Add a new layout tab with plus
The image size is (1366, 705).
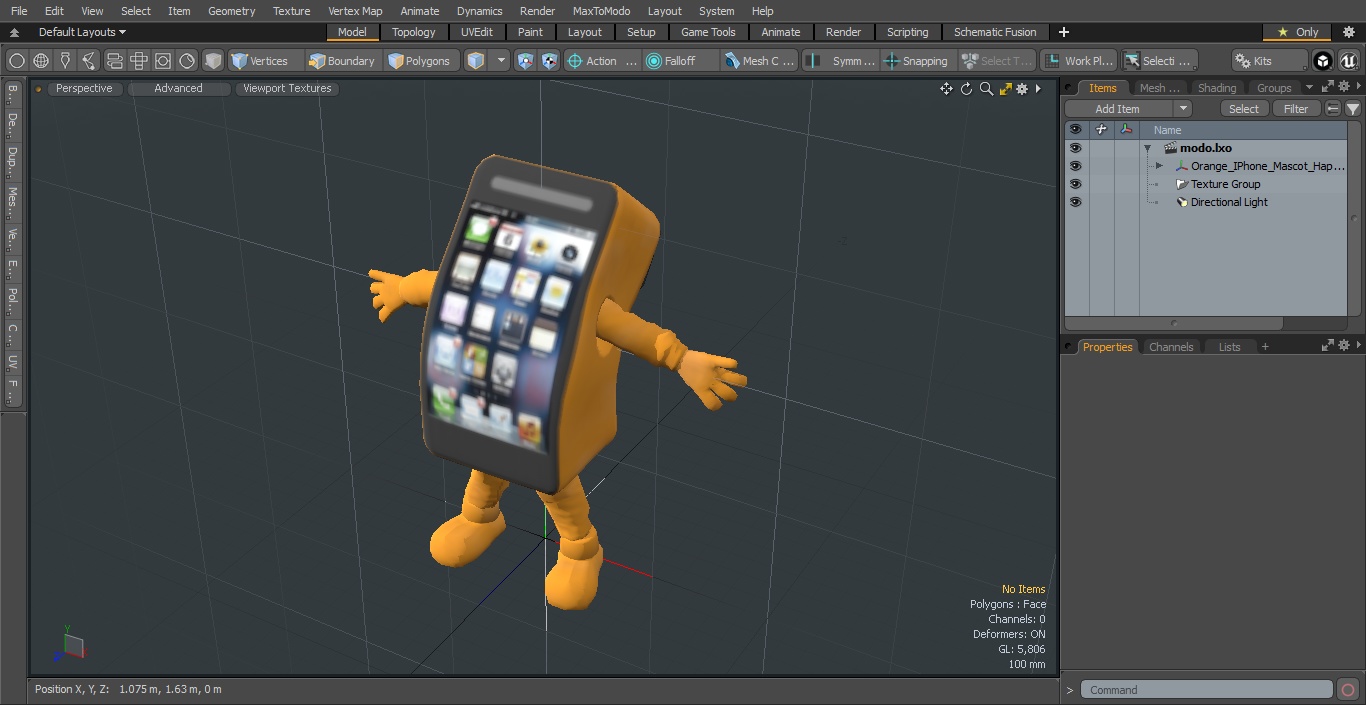coord(1063,32)
